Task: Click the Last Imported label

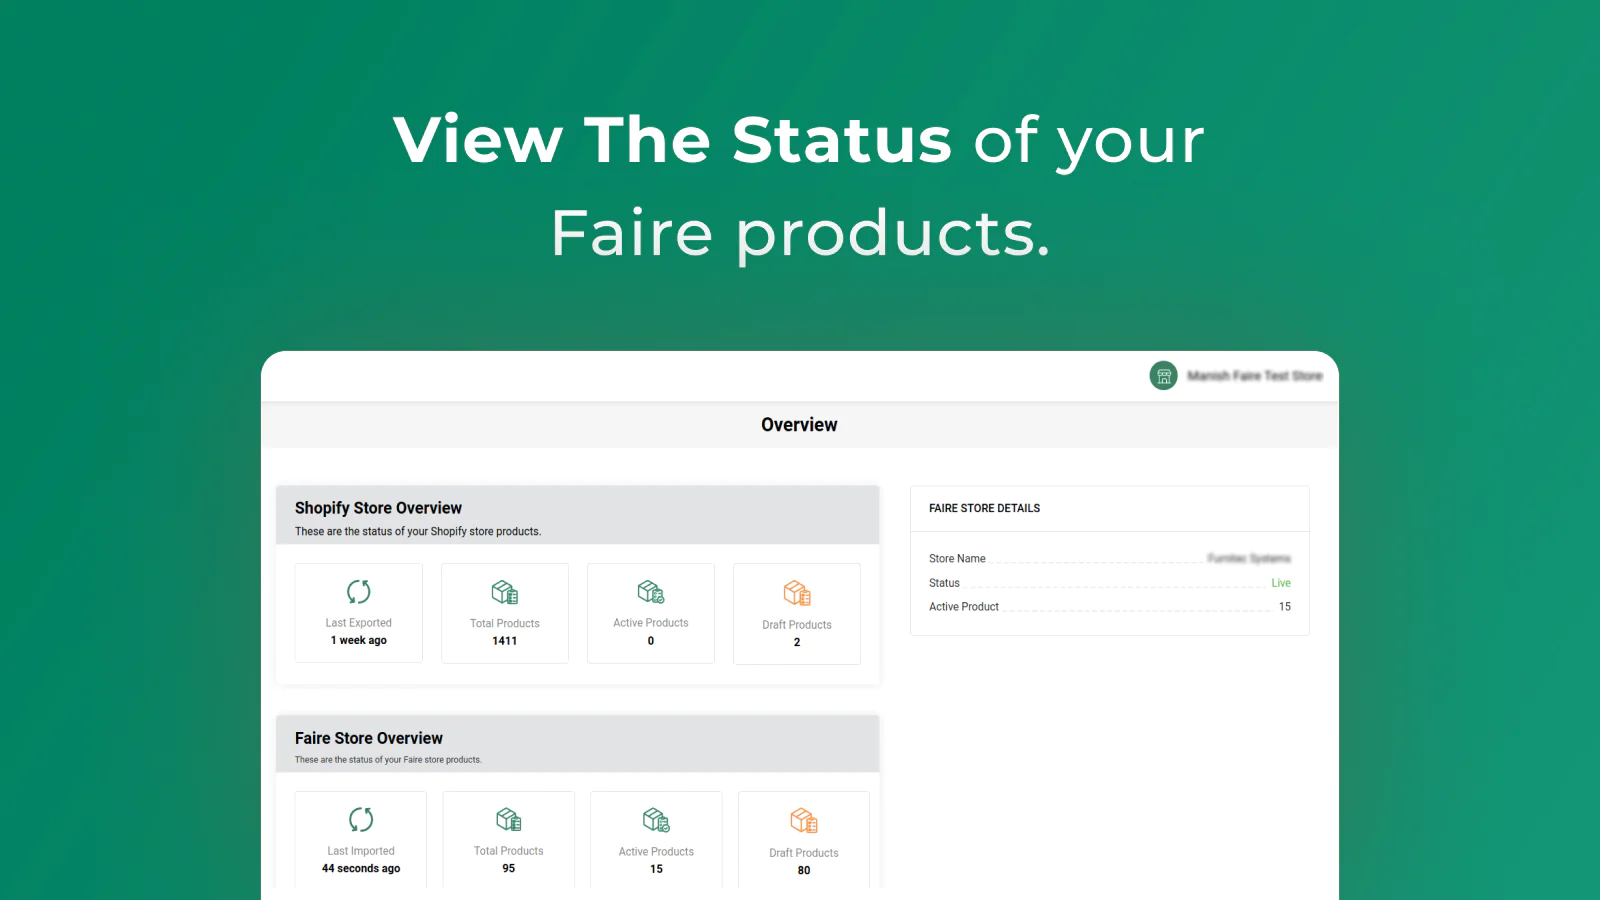Action: coord(361,851)
